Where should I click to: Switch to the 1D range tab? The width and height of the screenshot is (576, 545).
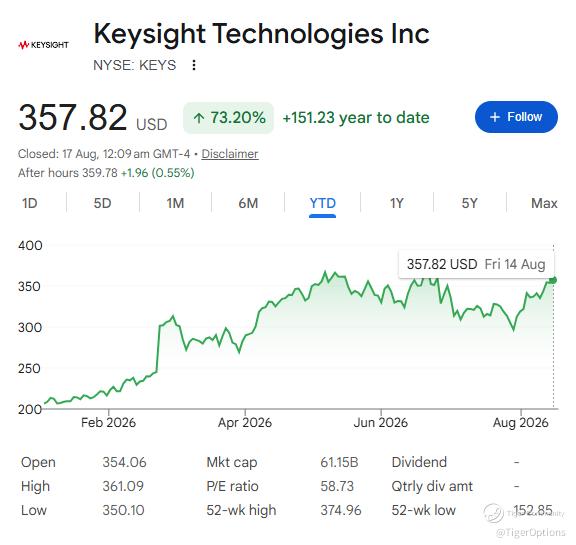pyautogui.click(x=30, y=203)
